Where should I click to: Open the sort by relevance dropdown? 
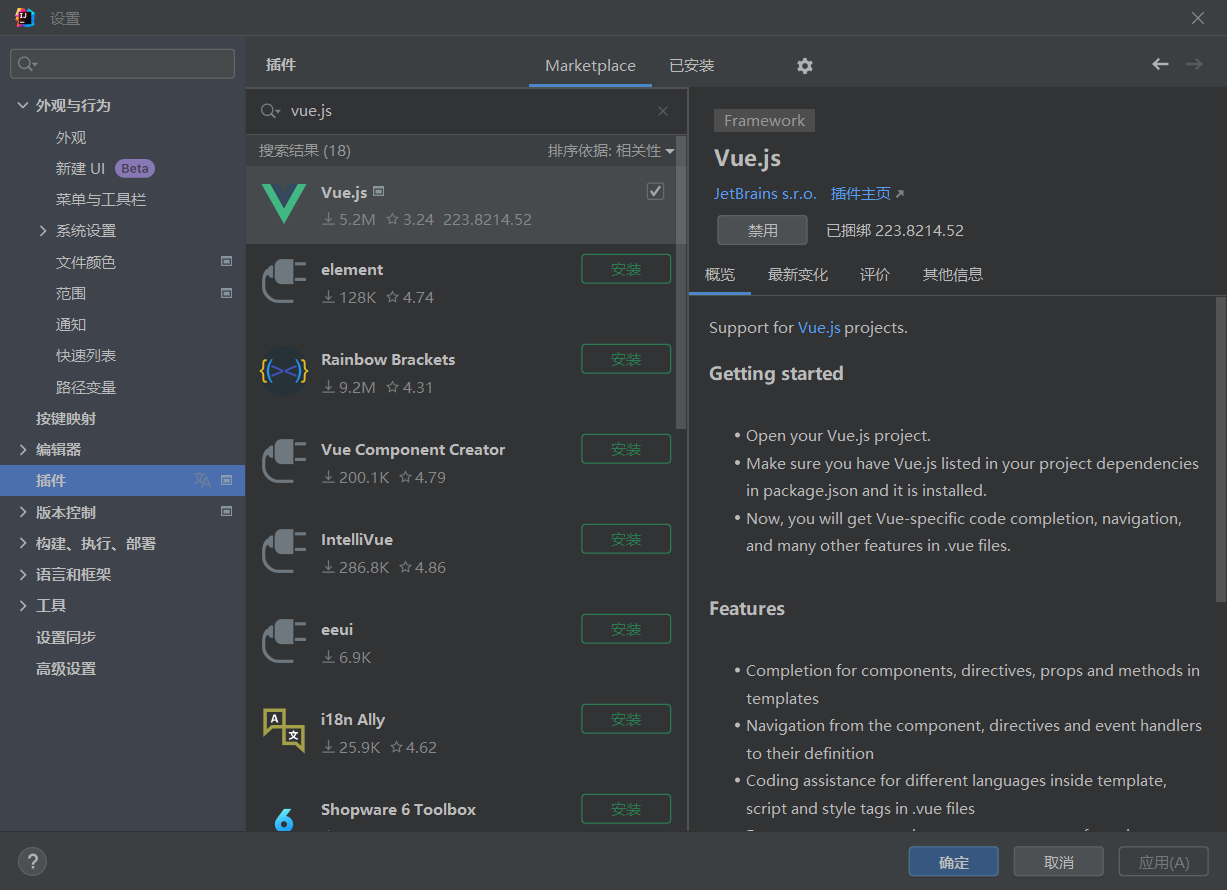point(611,151)
